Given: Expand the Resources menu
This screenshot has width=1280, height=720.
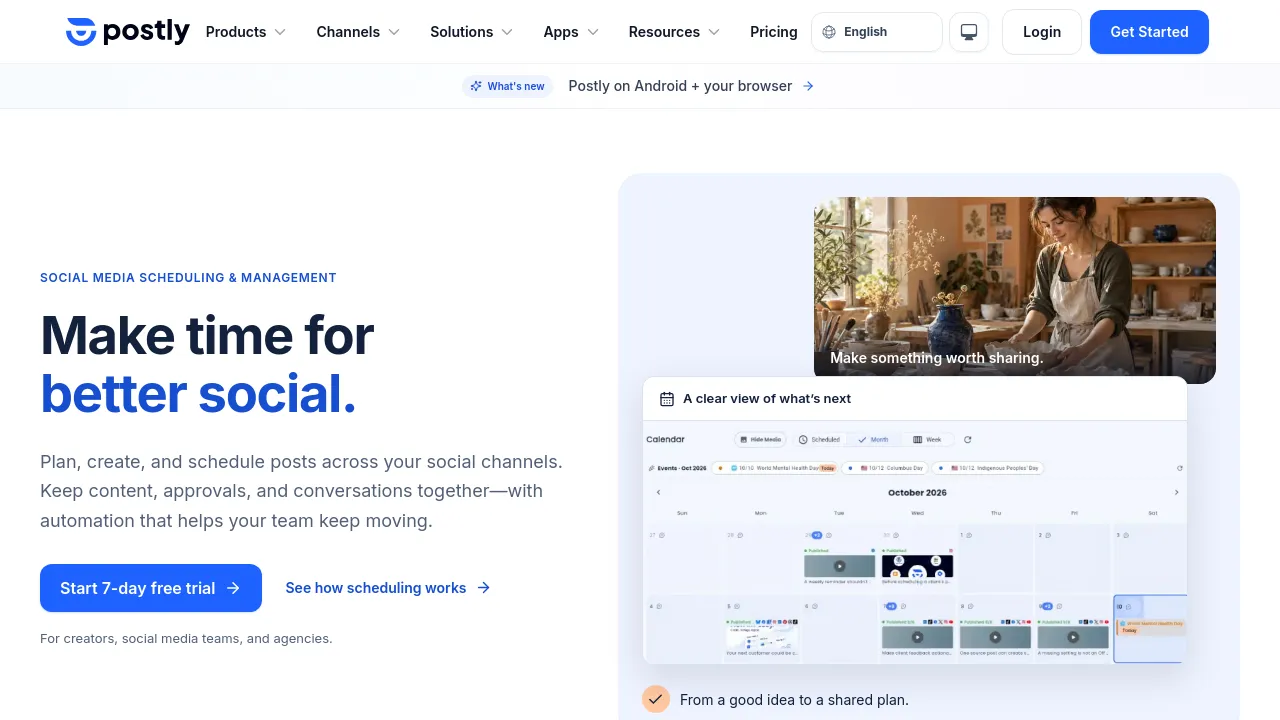Looking at the screenshot, I should click(674, 32).
